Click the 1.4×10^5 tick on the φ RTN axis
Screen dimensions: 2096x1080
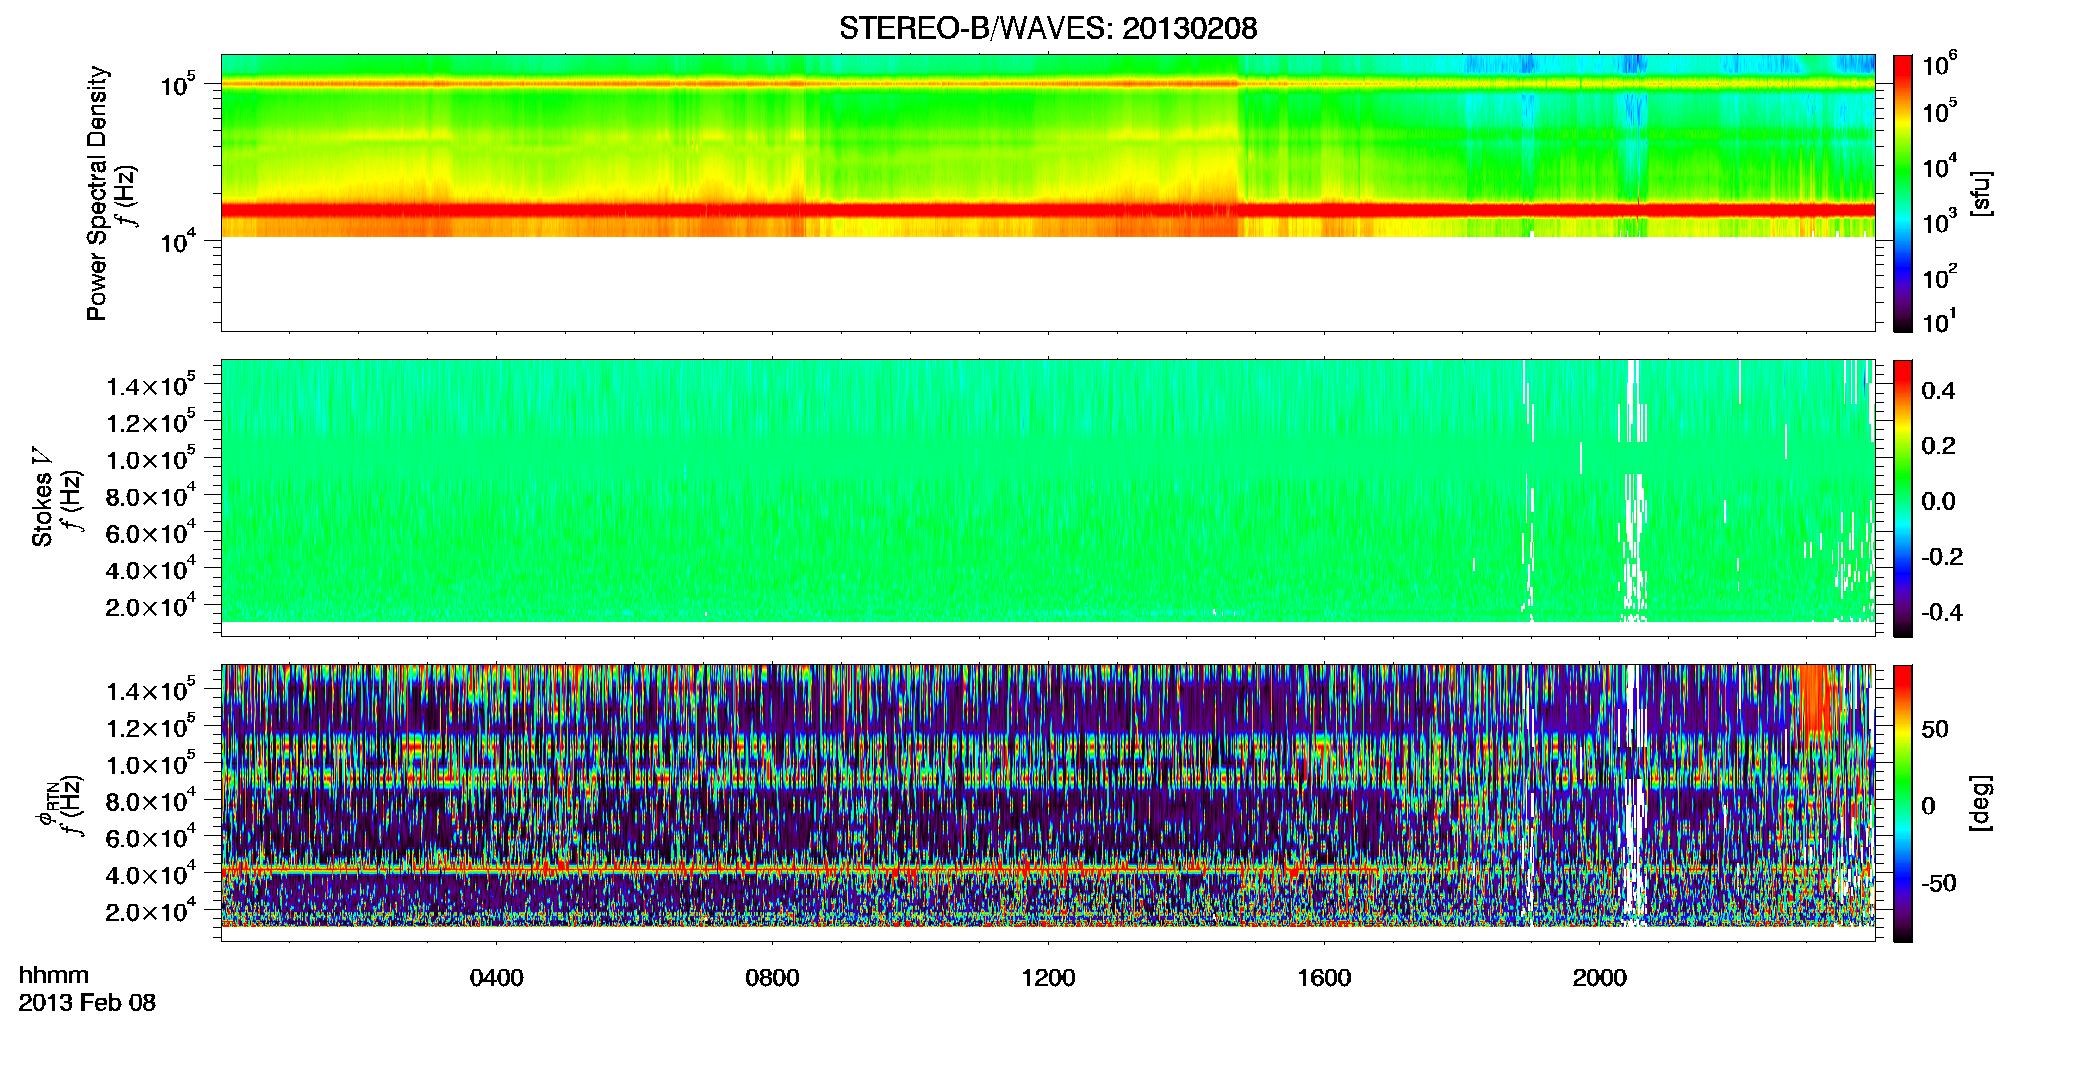tap(151, 690)
